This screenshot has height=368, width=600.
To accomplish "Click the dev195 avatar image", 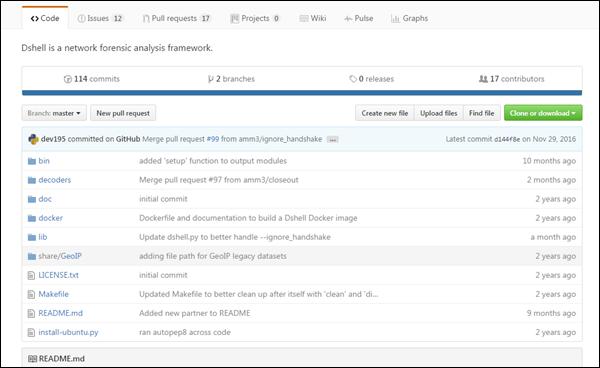I will point(33,139).
